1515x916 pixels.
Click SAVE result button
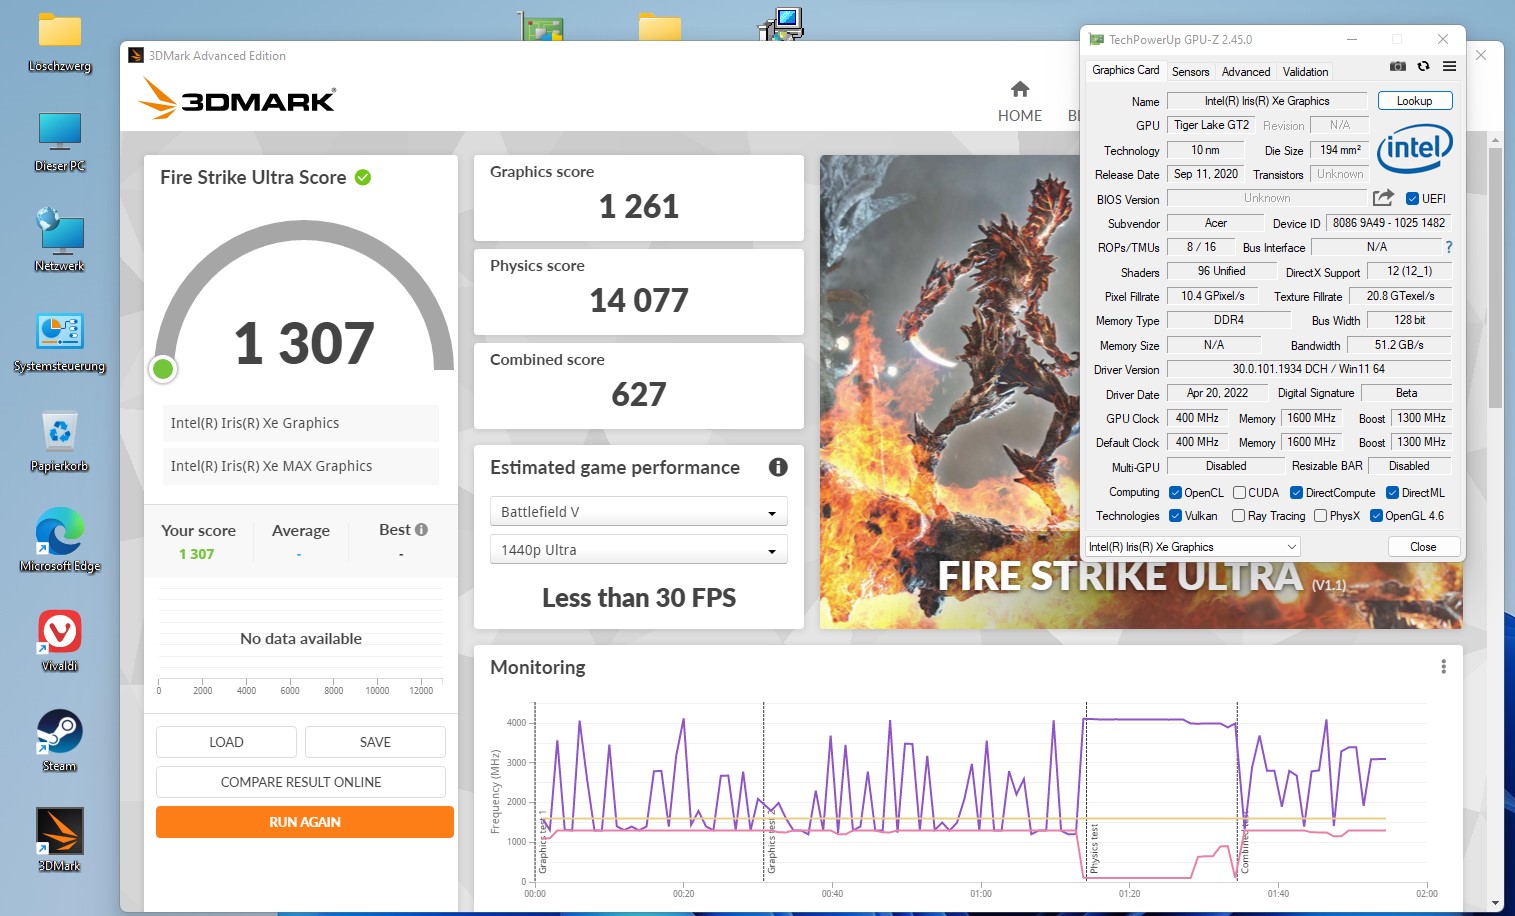point(375,742)
